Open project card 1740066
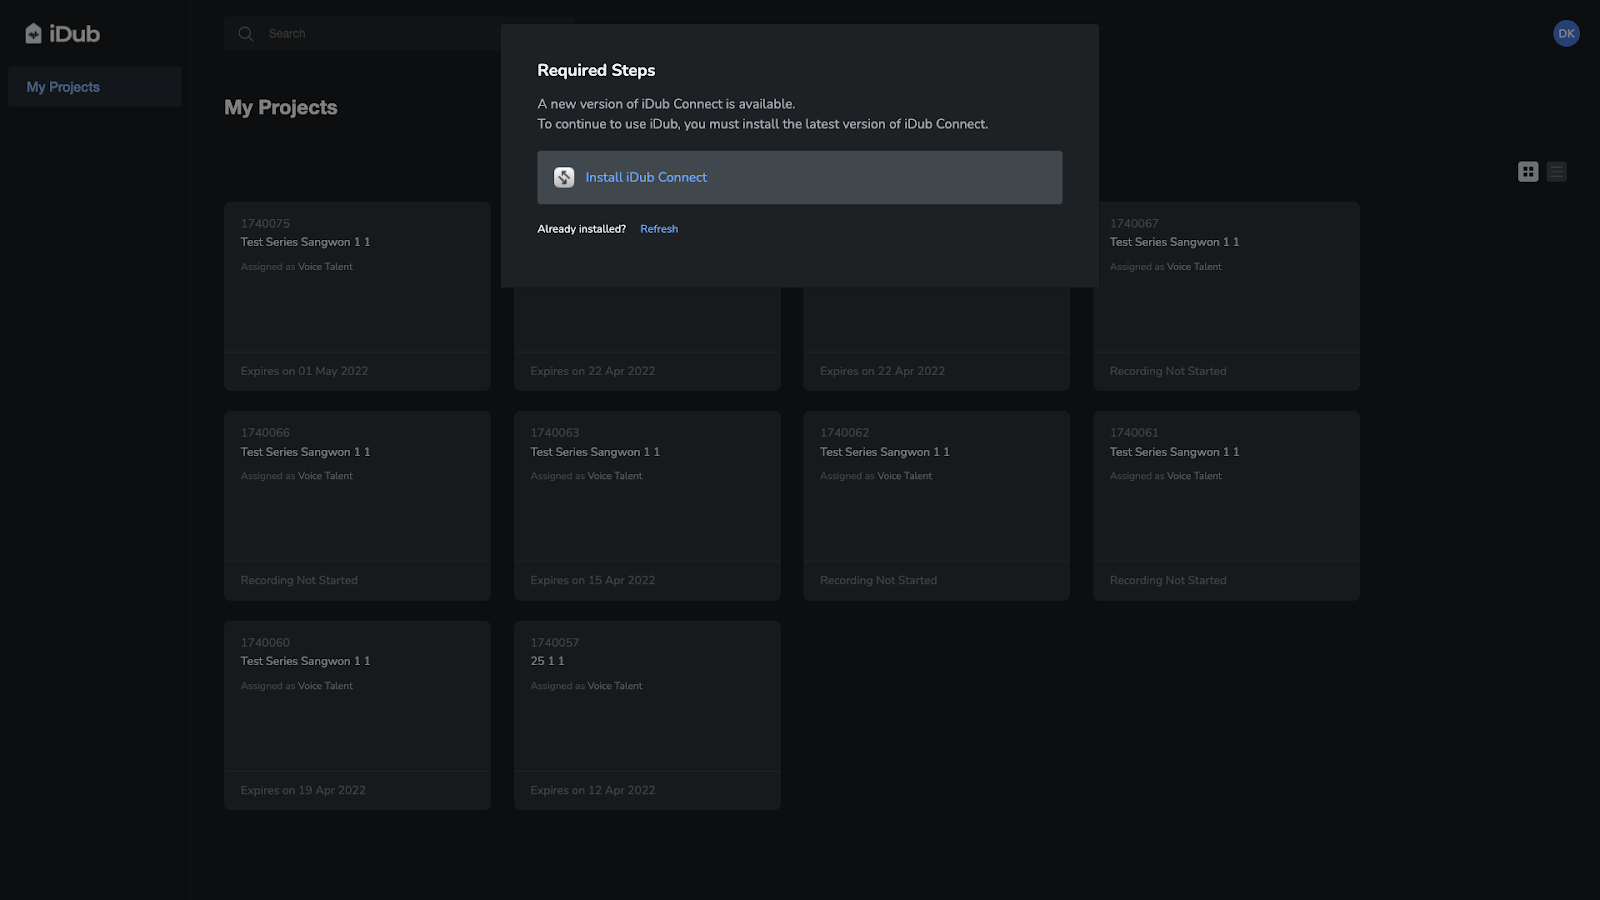Screen dimensions: 1600x900 [357, 505]
